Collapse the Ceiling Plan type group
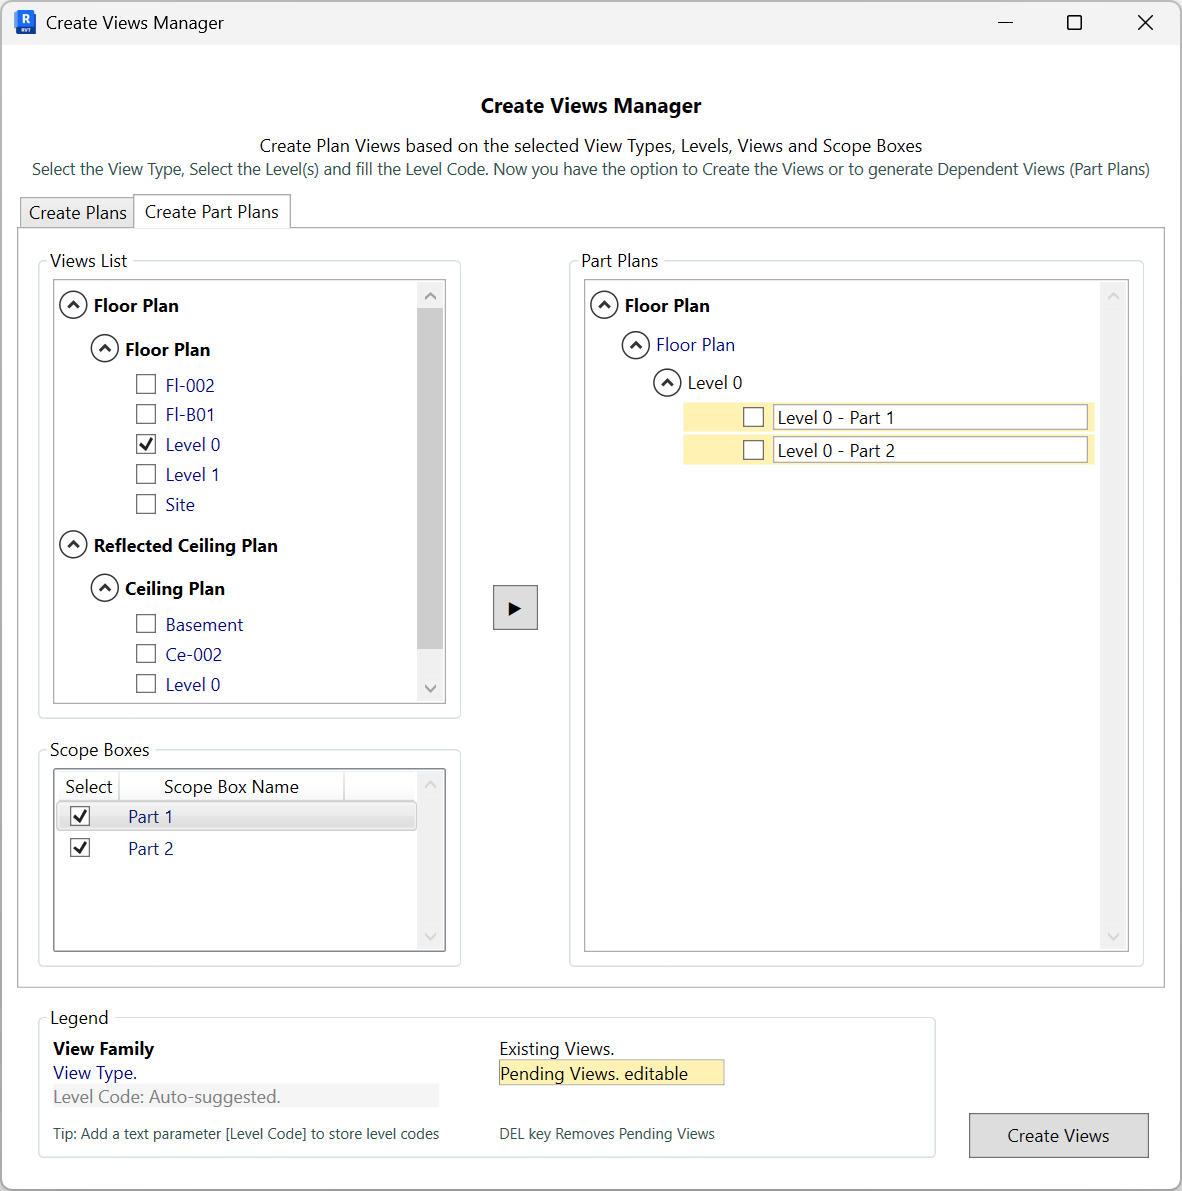 tap(105, 588)
